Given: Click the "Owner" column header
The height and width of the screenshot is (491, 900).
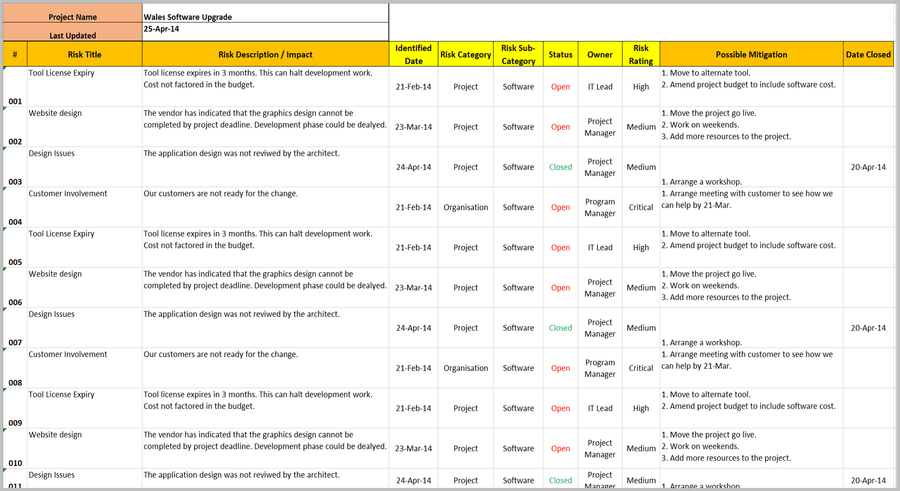Looking at the screenshot, I should (x=600, y=54).
